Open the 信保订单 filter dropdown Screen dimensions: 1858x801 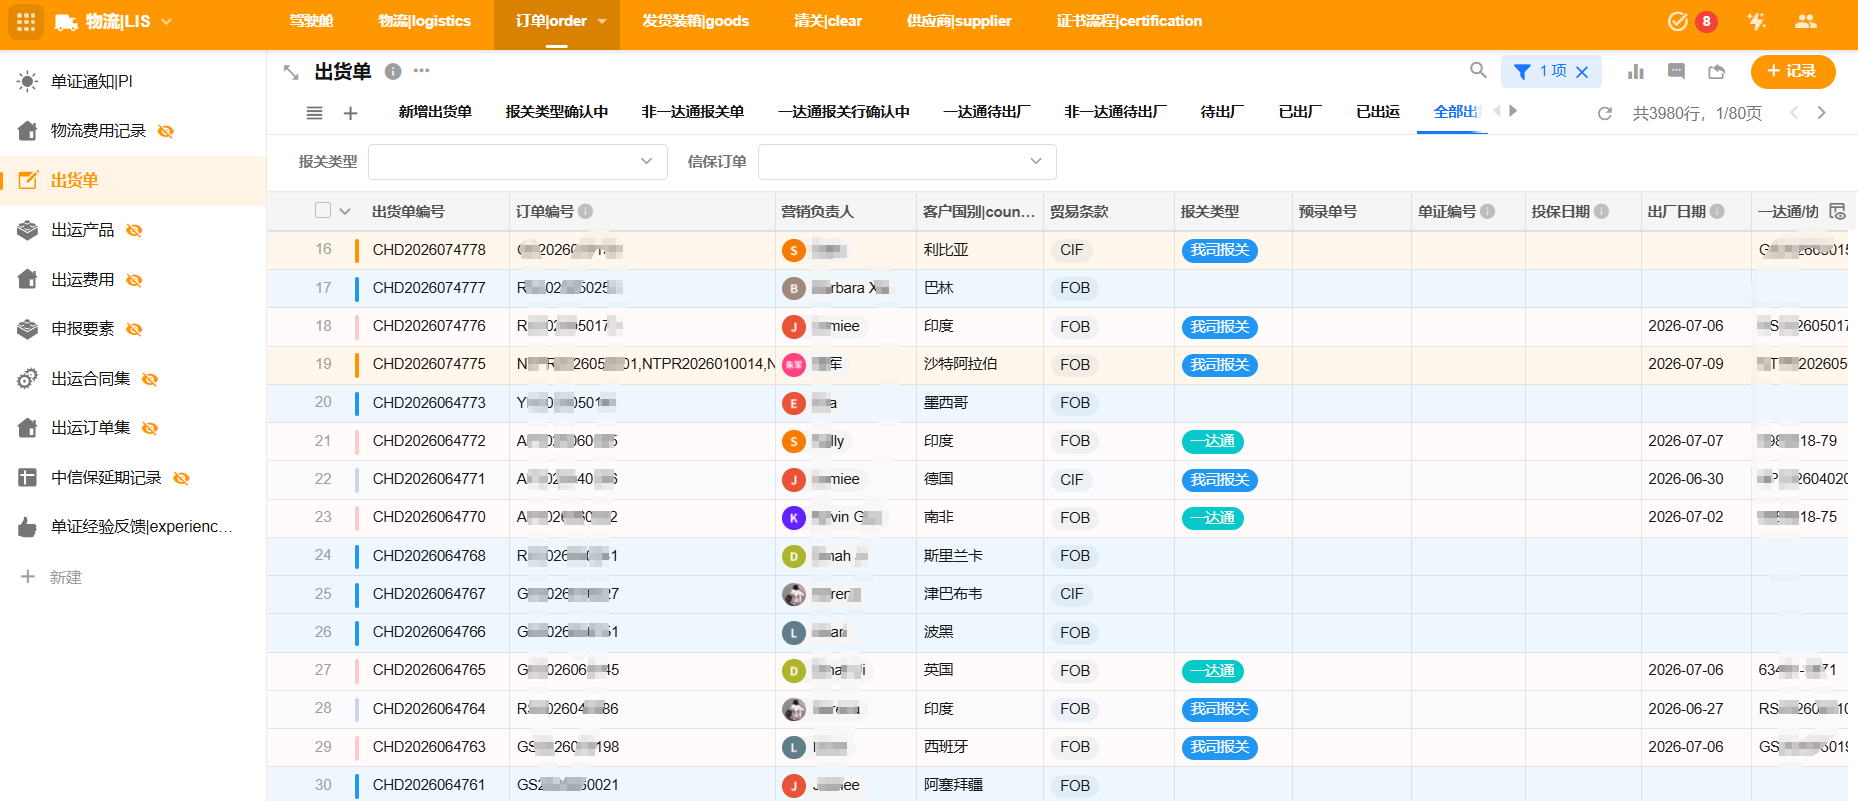point(907,161)
